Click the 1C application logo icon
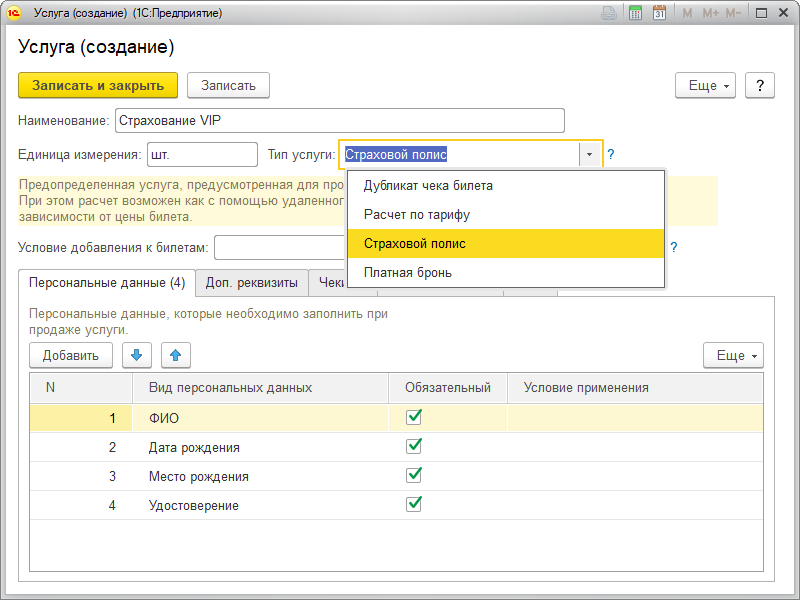The height and width of the screenshot is (600, 800). (14, 13)
